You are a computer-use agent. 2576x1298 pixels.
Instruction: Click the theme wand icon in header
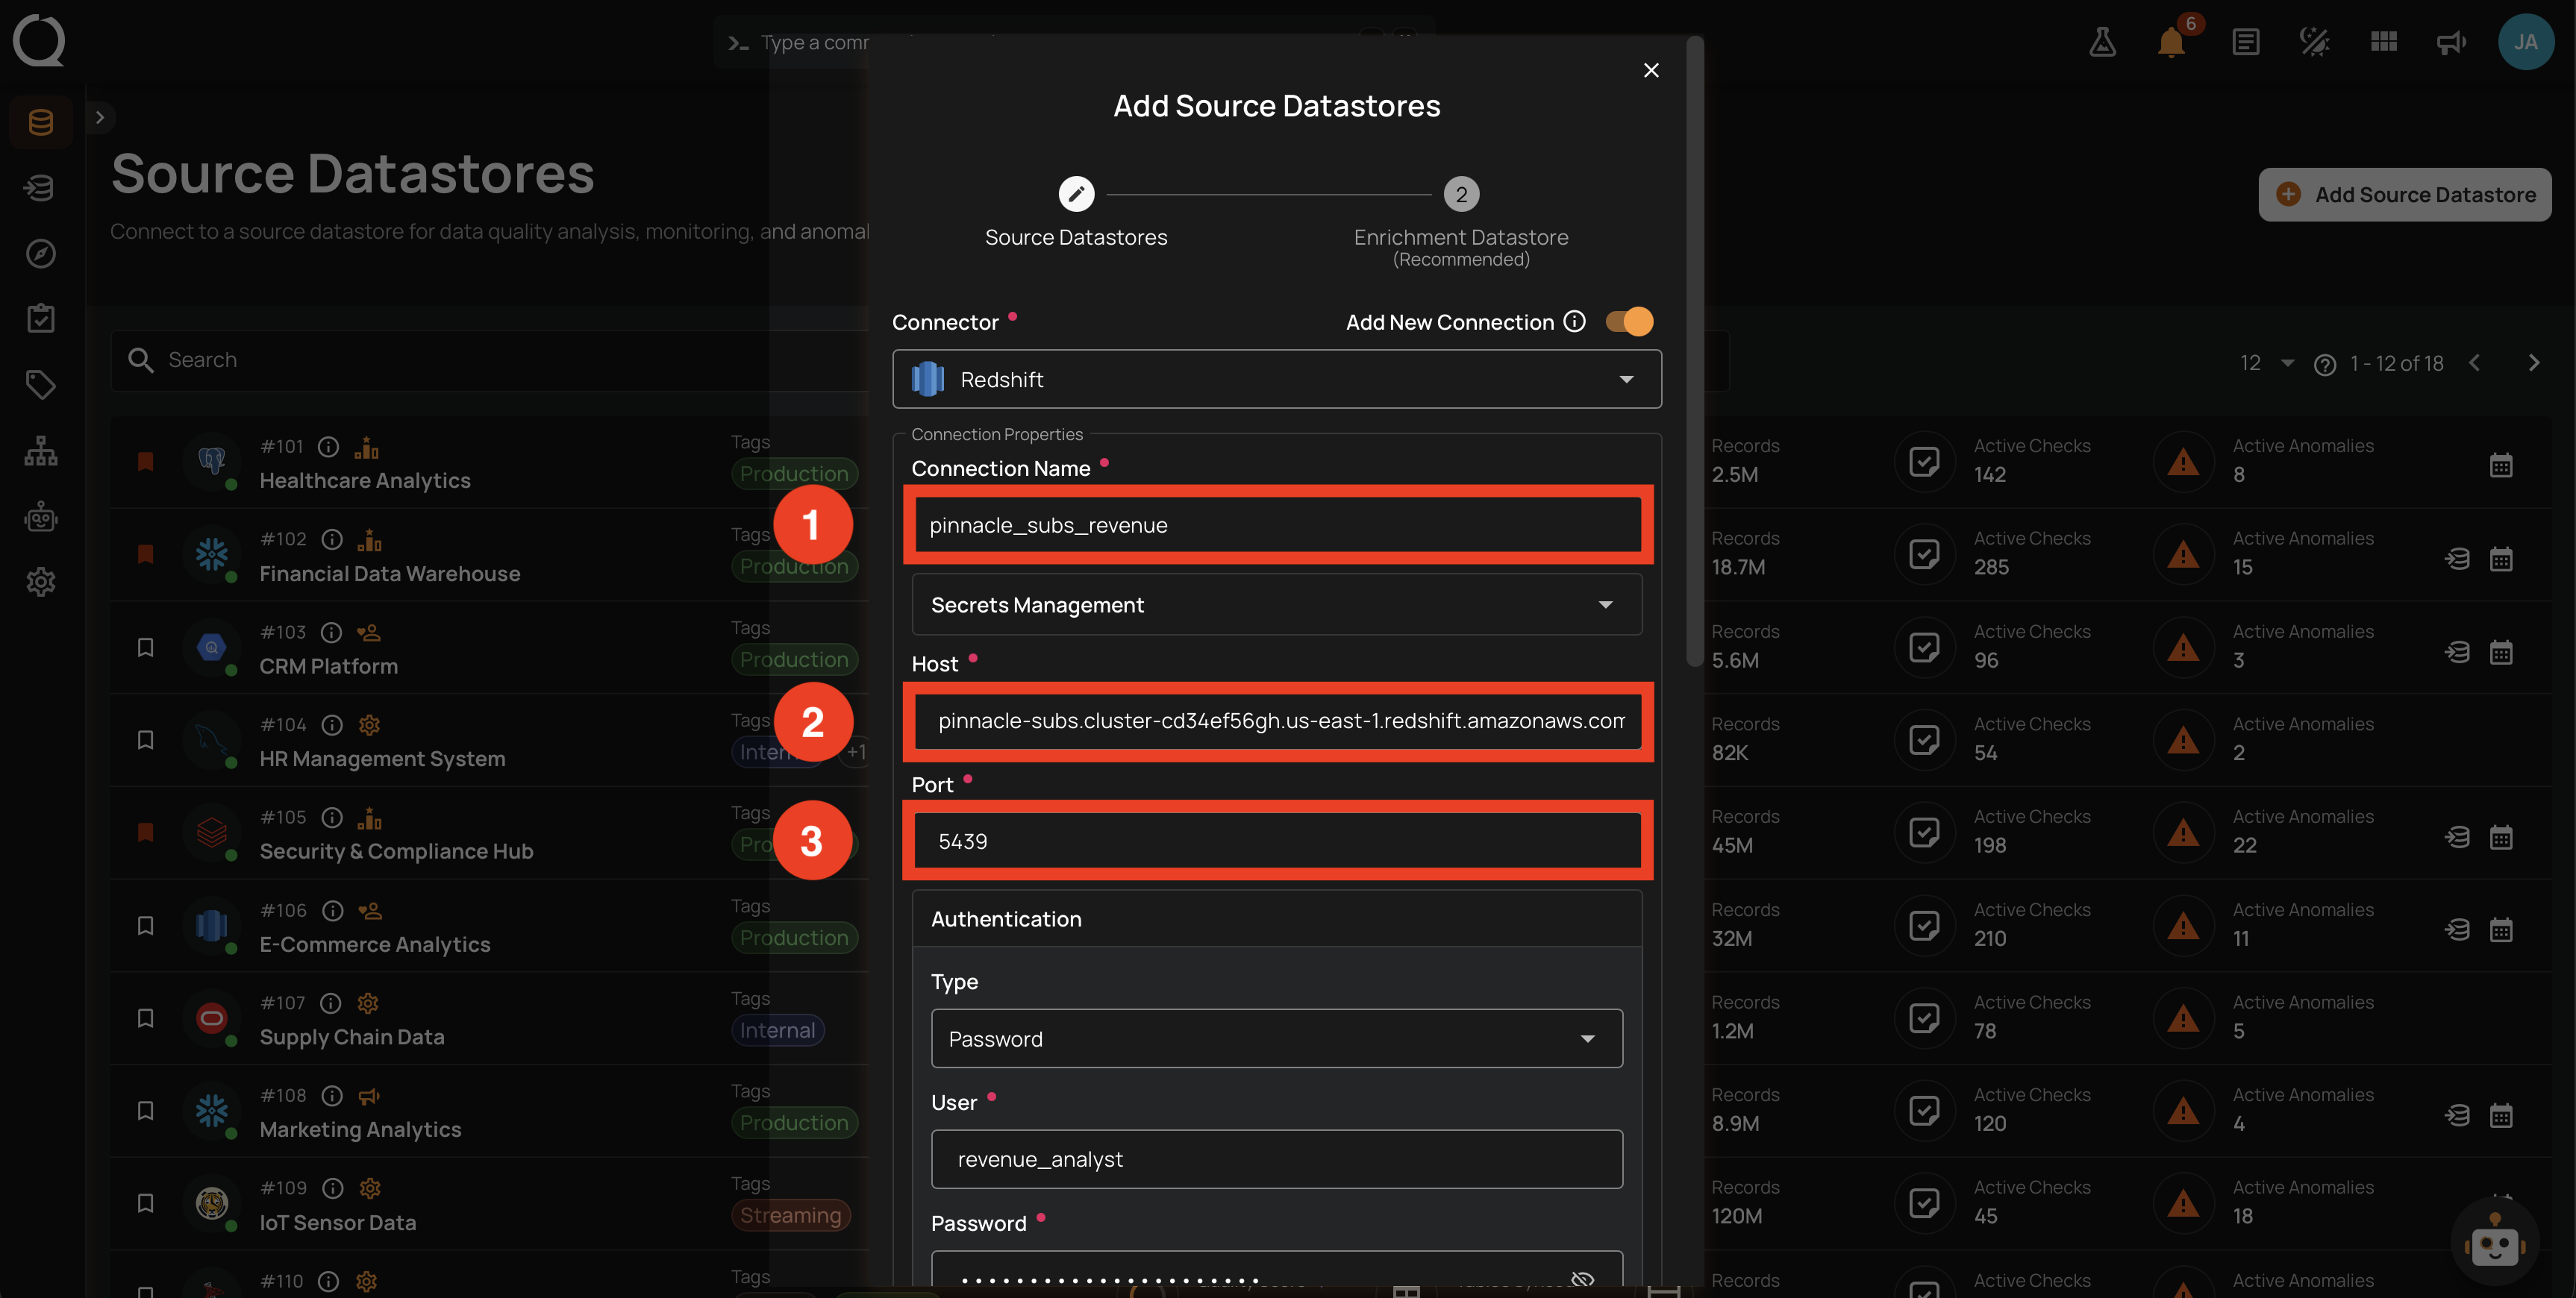click(x=2314, y=42)
